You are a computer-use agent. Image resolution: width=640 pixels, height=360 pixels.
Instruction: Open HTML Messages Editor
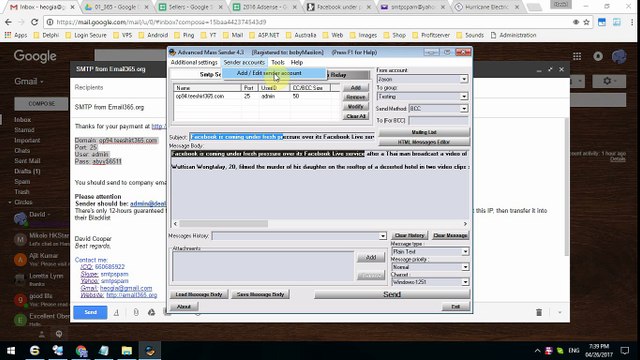pos(424,142)
